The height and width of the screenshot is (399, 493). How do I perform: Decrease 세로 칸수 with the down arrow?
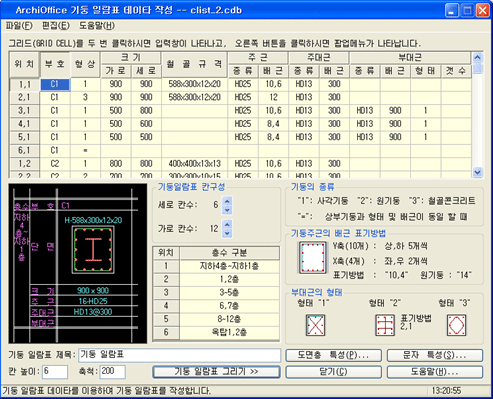[x=227, y=210]
